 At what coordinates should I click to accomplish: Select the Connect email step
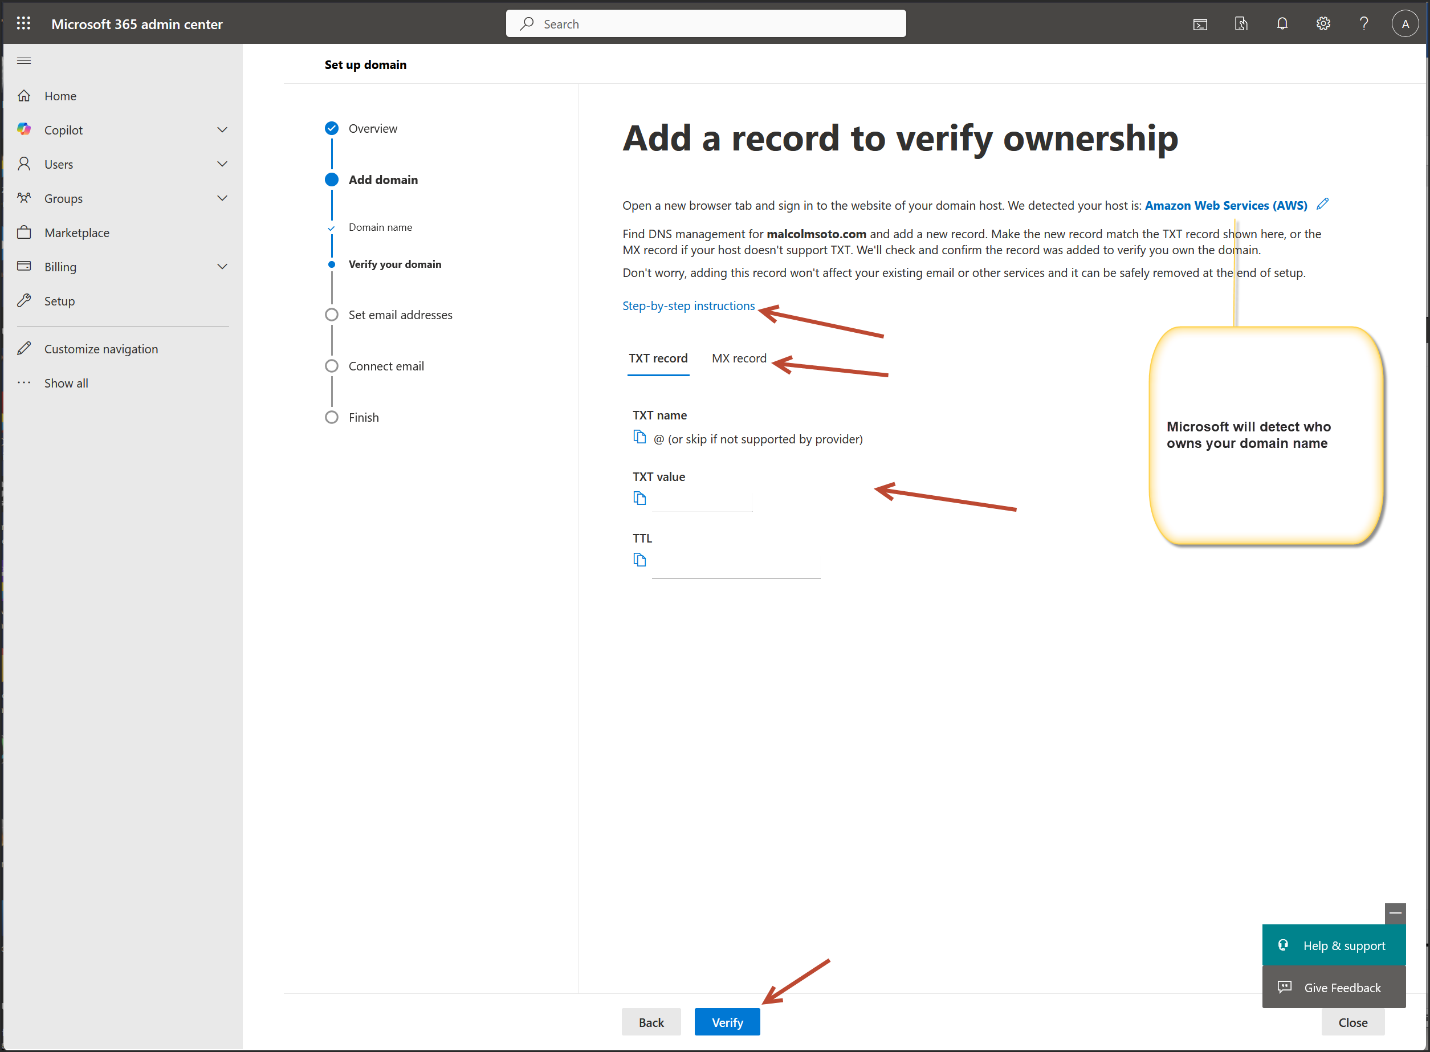tap(386, 366)
